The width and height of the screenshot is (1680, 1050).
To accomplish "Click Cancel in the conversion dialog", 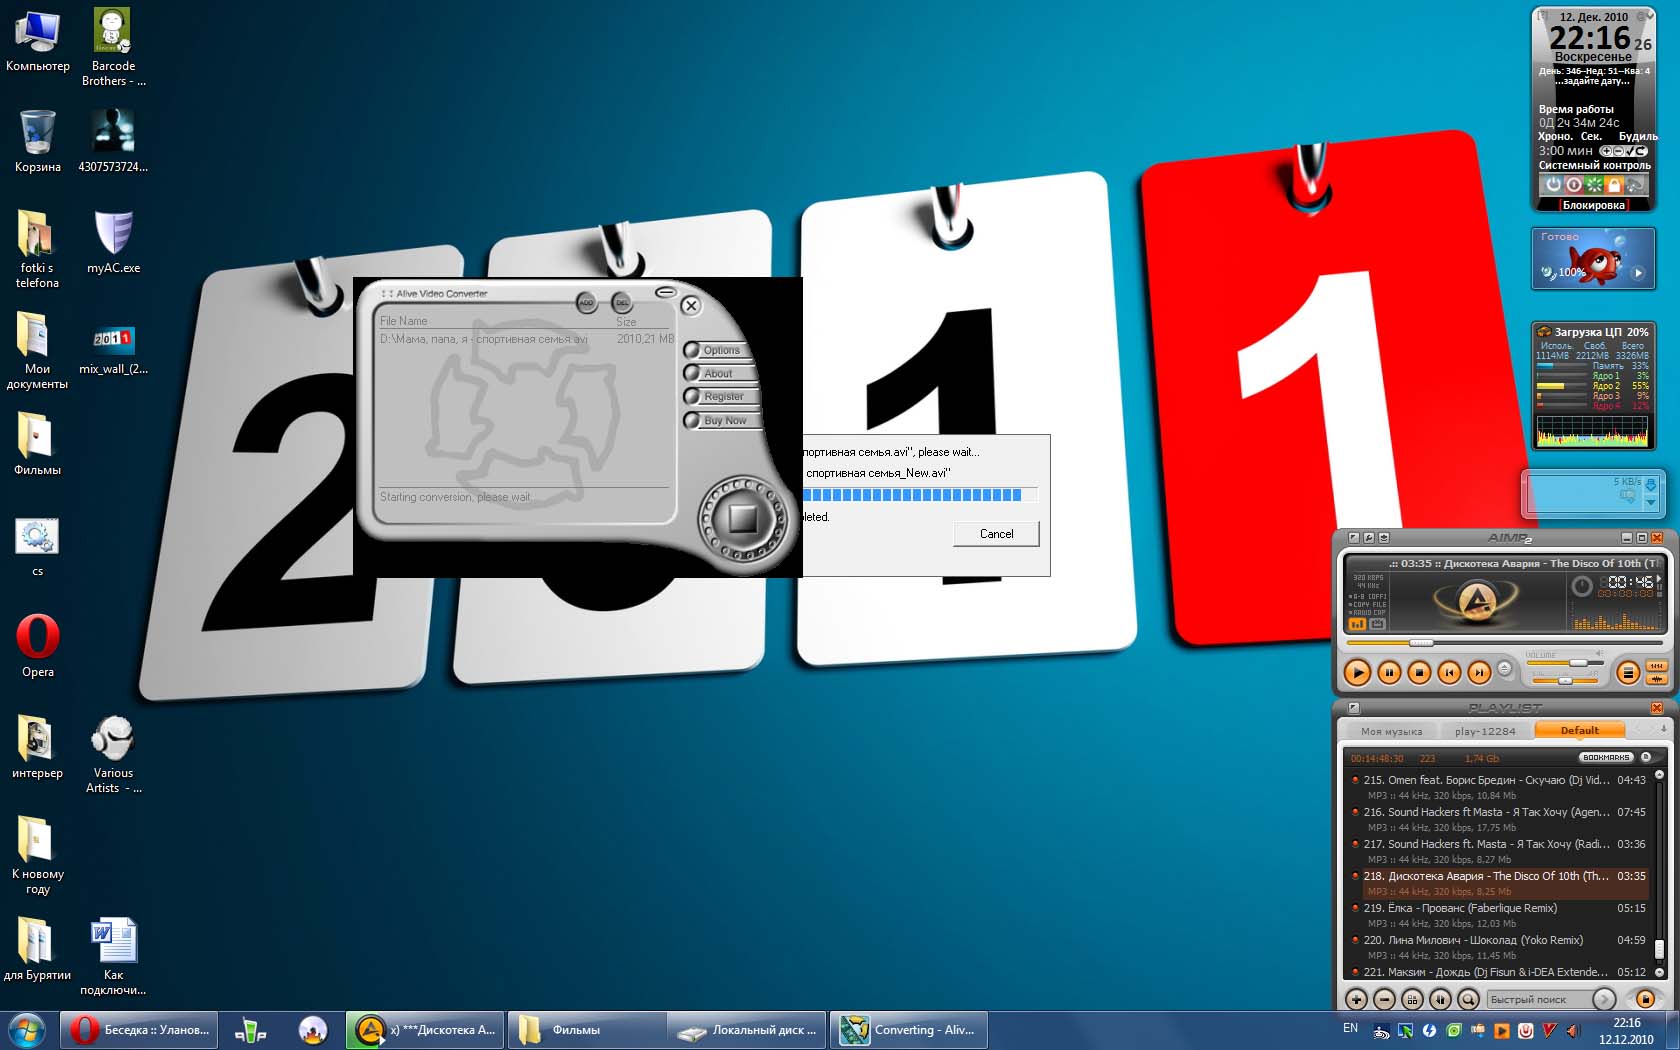I will click(x=996, y=534).
